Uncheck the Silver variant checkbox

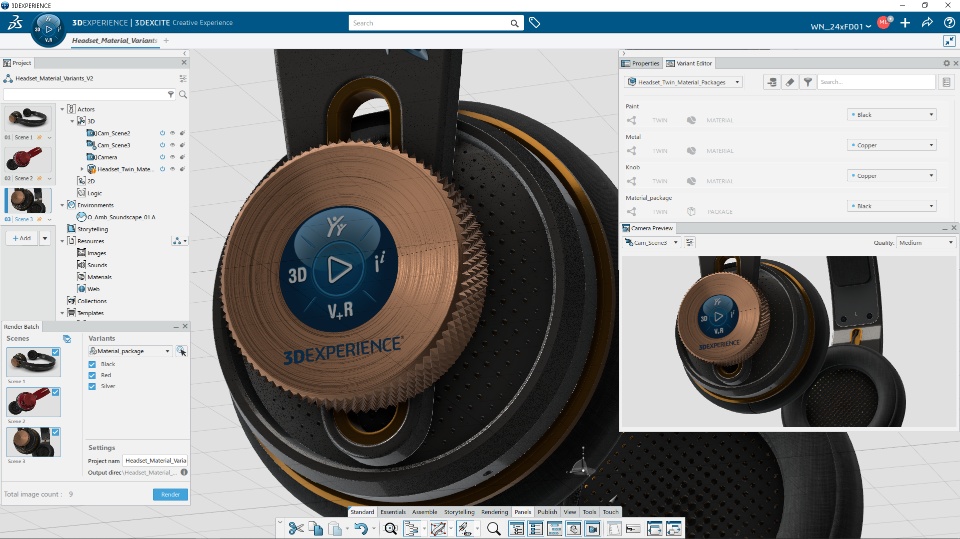[92, 386]
